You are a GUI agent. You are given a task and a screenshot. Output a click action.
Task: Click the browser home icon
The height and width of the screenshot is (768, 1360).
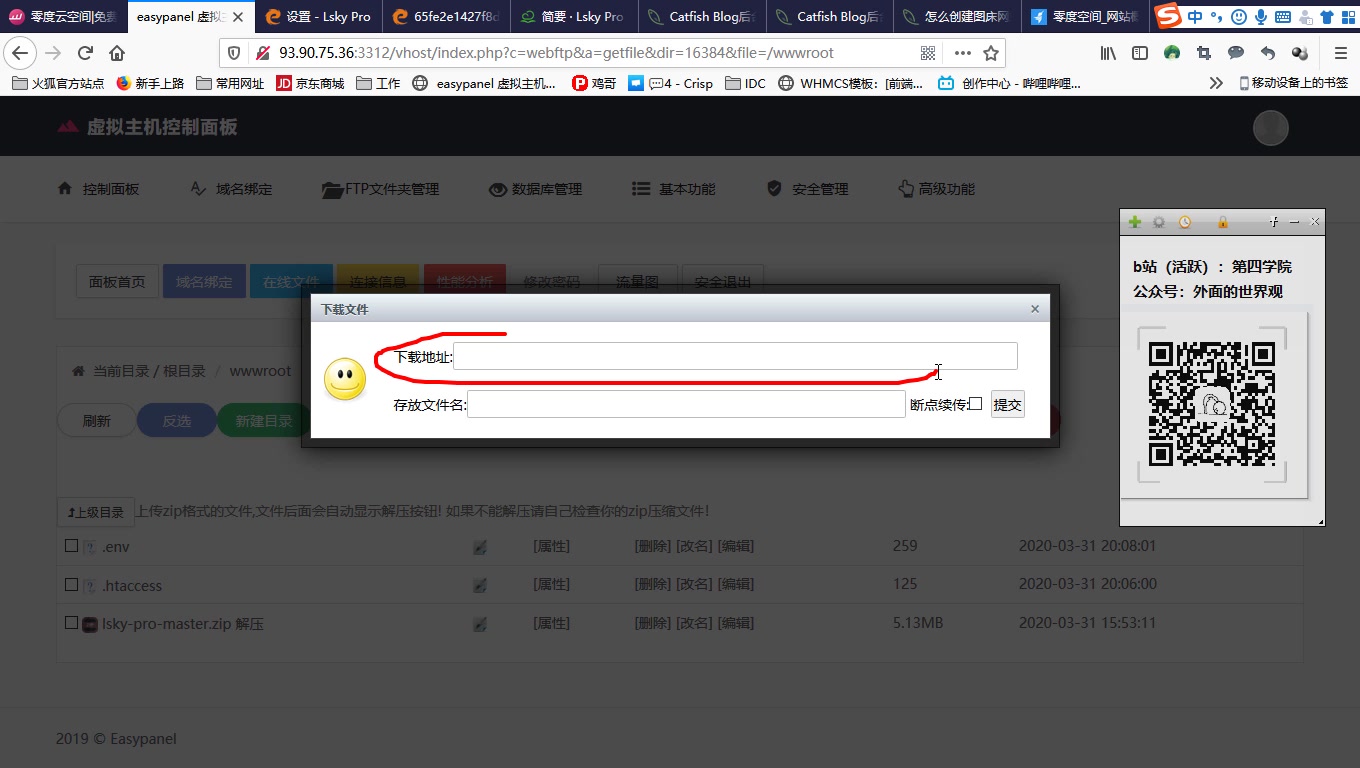[x=117, y=53]
